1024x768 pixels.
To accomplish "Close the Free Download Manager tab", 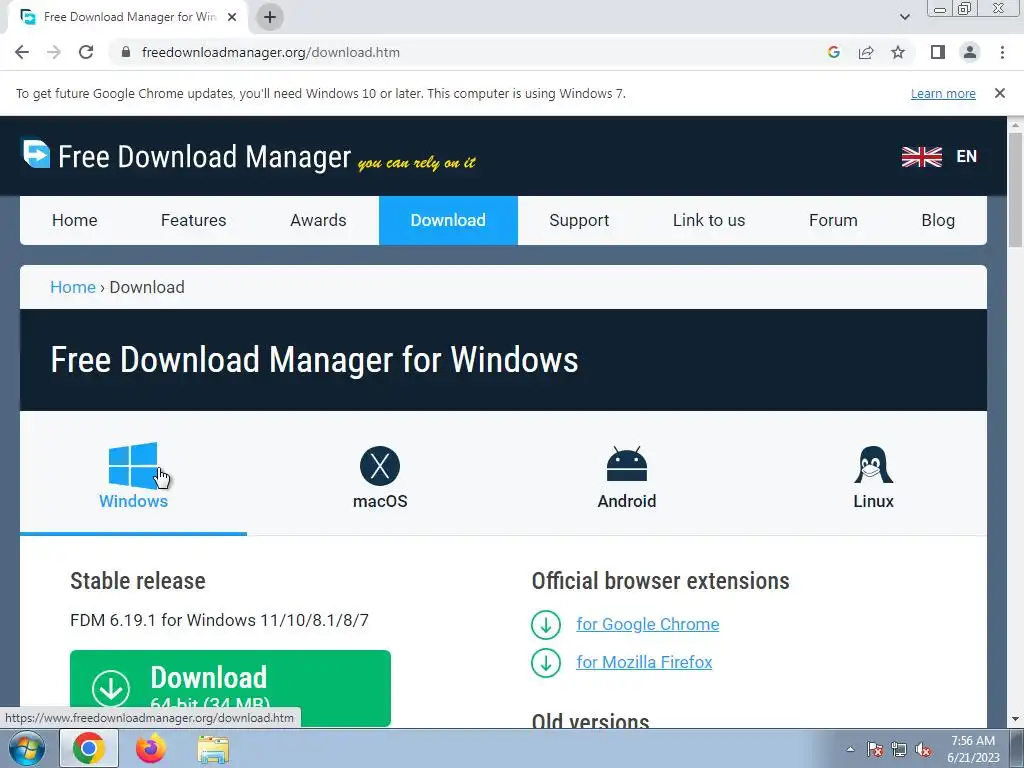I will click(x=232, y=17).
